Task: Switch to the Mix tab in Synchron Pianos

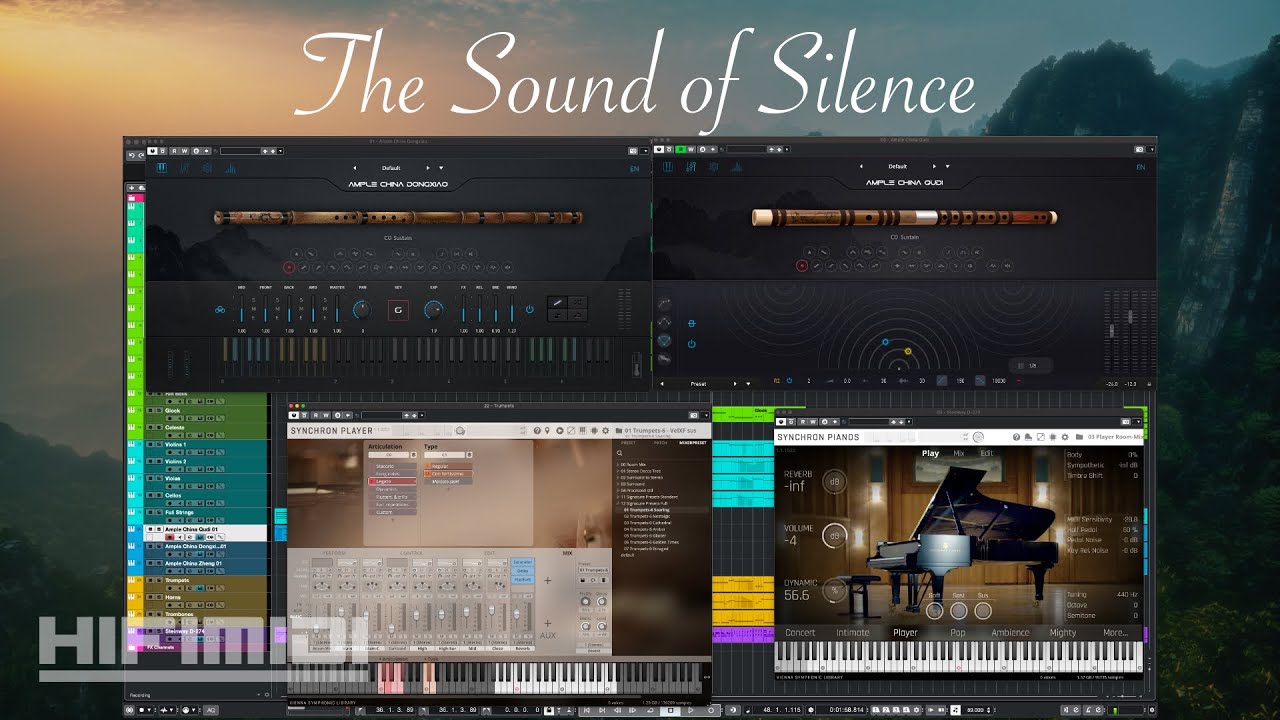Action: [x=959, y=453]
